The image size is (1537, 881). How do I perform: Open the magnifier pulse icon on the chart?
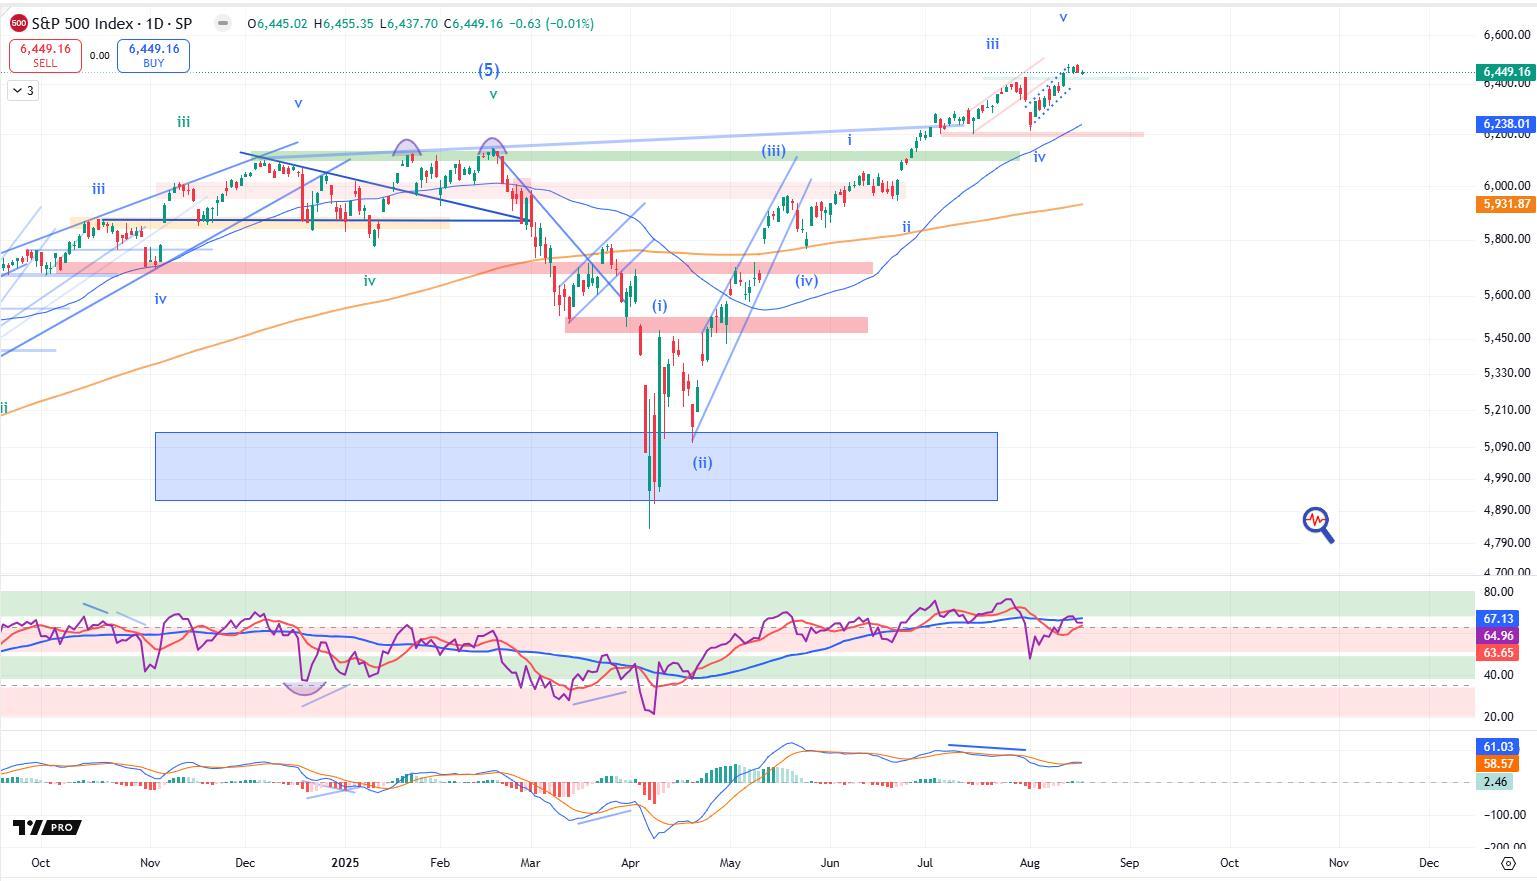[x=1318, y=524]
